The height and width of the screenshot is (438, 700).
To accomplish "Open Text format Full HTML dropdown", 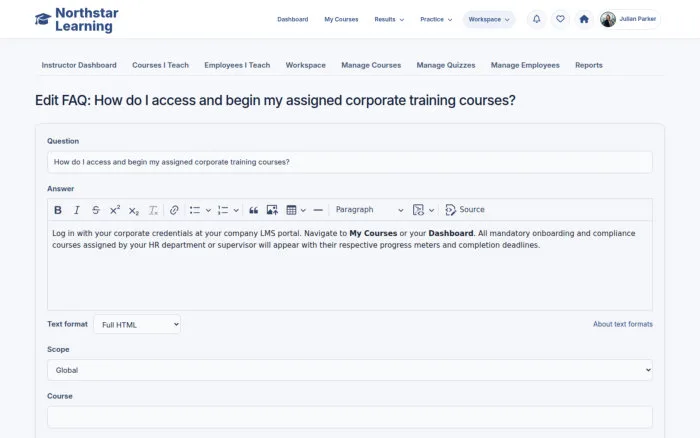I will [137, 325].
